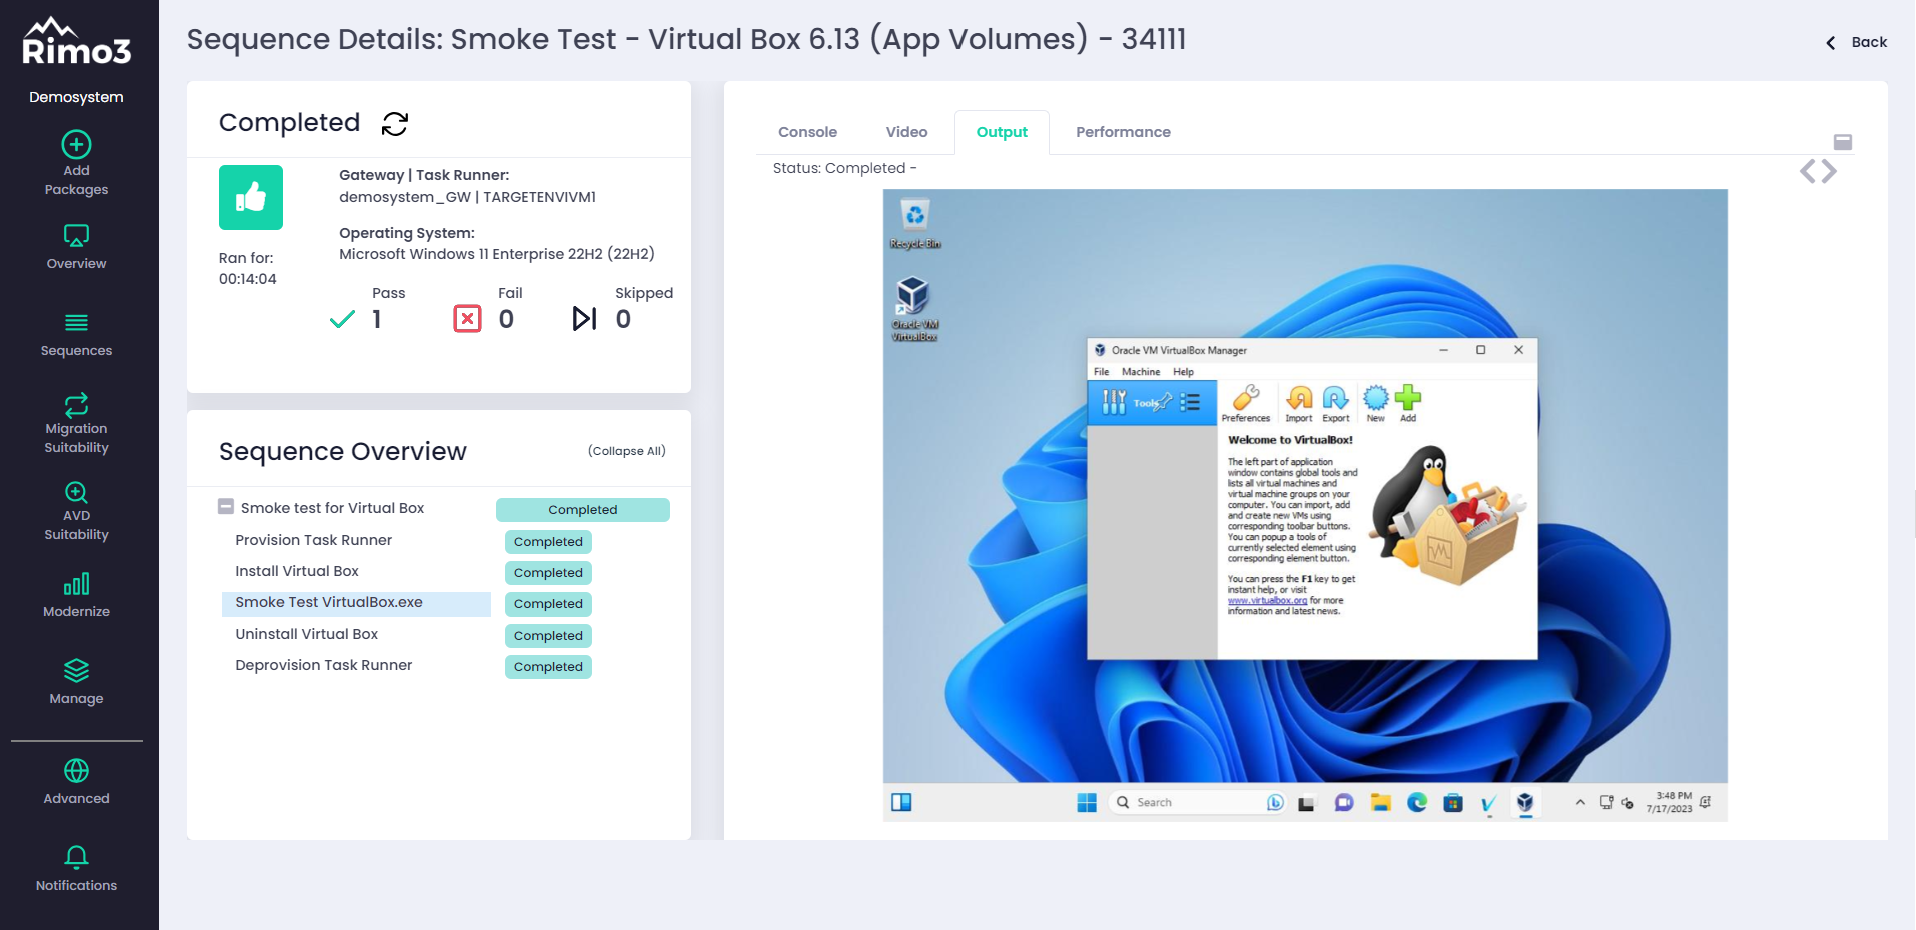Screen dimensions: 1916x930
Task: Click Completed badge for Uninstall Virtual Box
Action: [548, 636]
